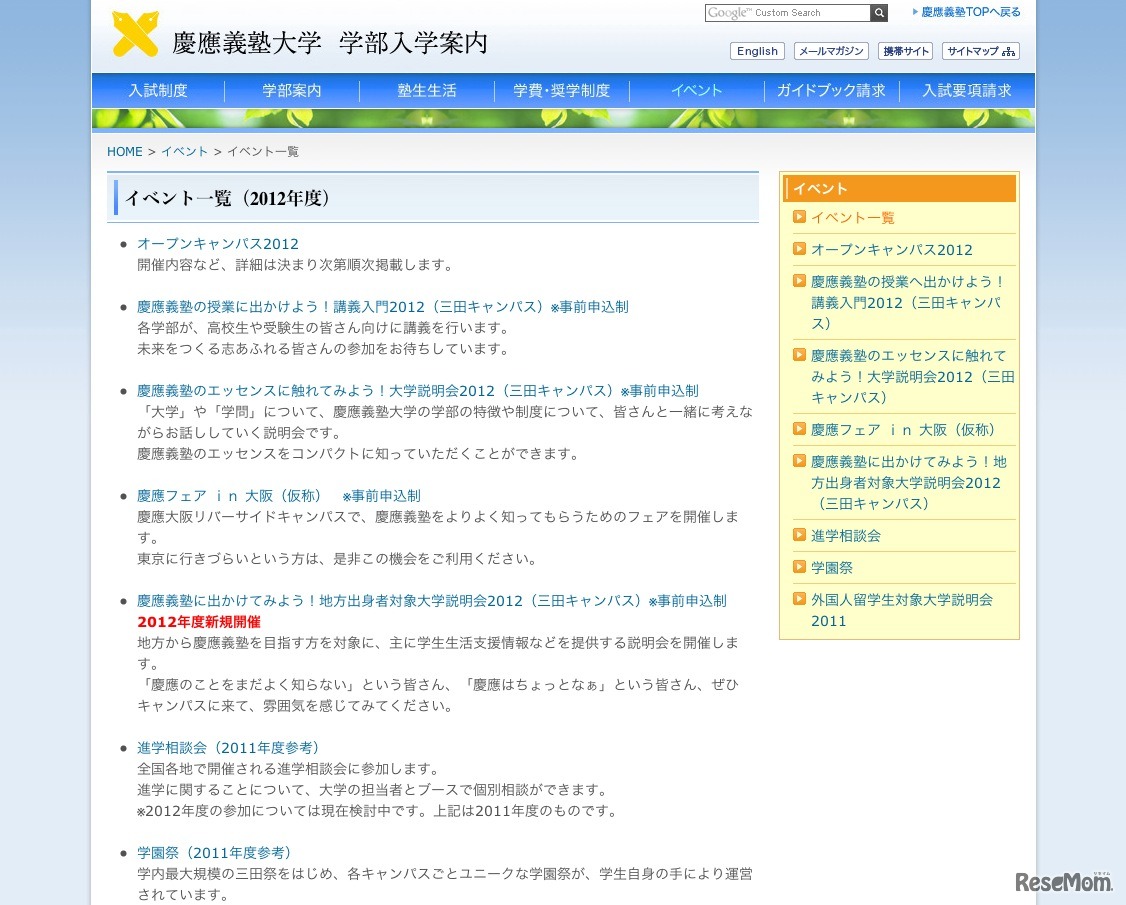Open 進学相談会(2011年度参考) link
Image resolution: width=1126 pixels, height=905 pixels.
228,748
